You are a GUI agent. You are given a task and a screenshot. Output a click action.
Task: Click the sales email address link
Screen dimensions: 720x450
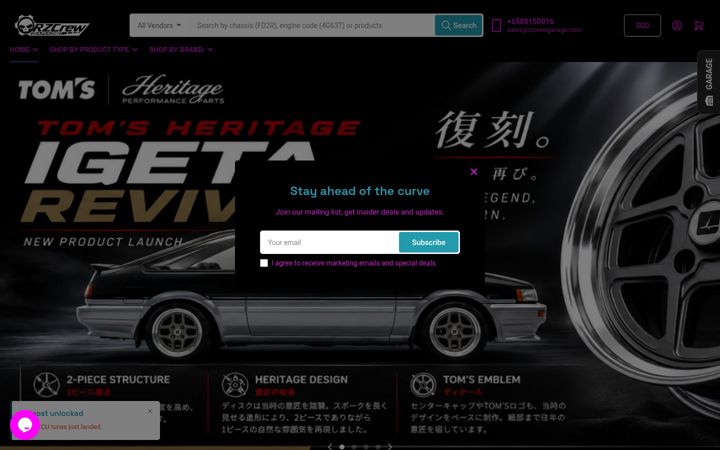pos(544,30)
